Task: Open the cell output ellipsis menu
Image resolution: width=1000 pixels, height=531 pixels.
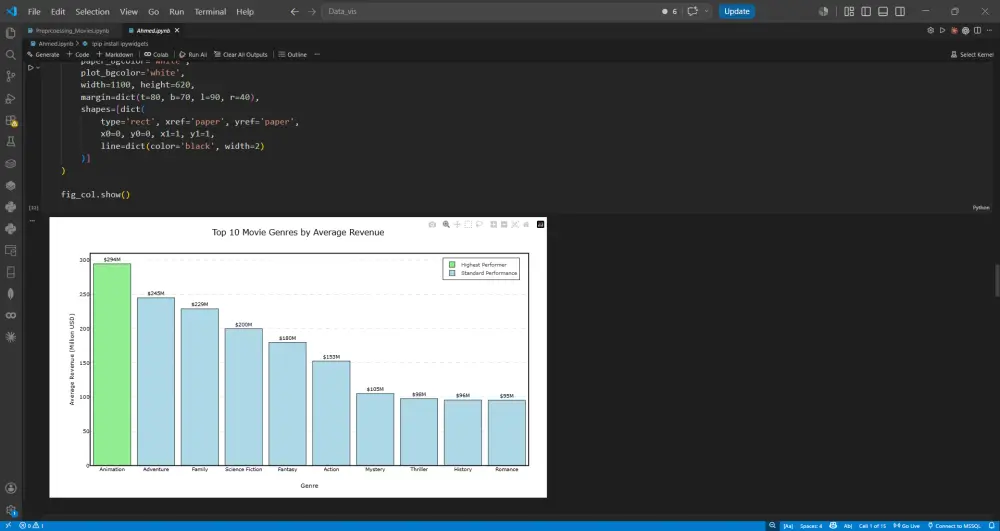Action: pos(32,221)
